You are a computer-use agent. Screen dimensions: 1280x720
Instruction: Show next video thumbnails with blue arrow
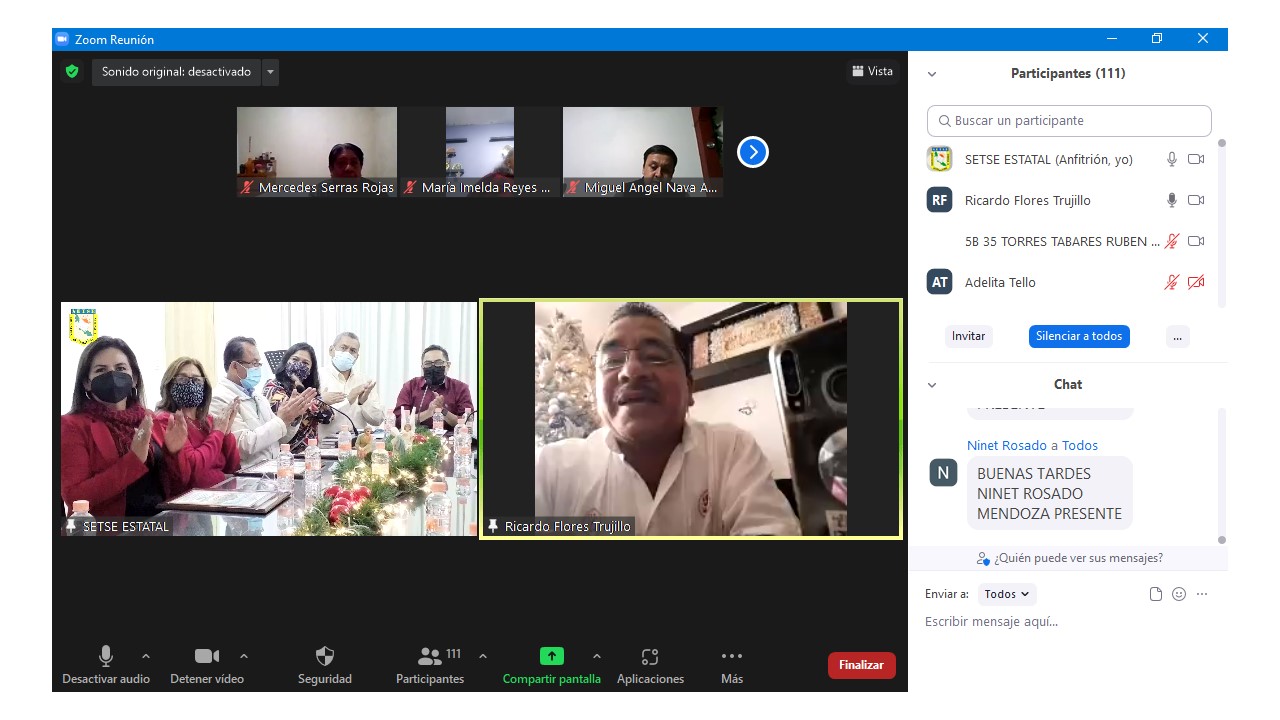point(753,152)
